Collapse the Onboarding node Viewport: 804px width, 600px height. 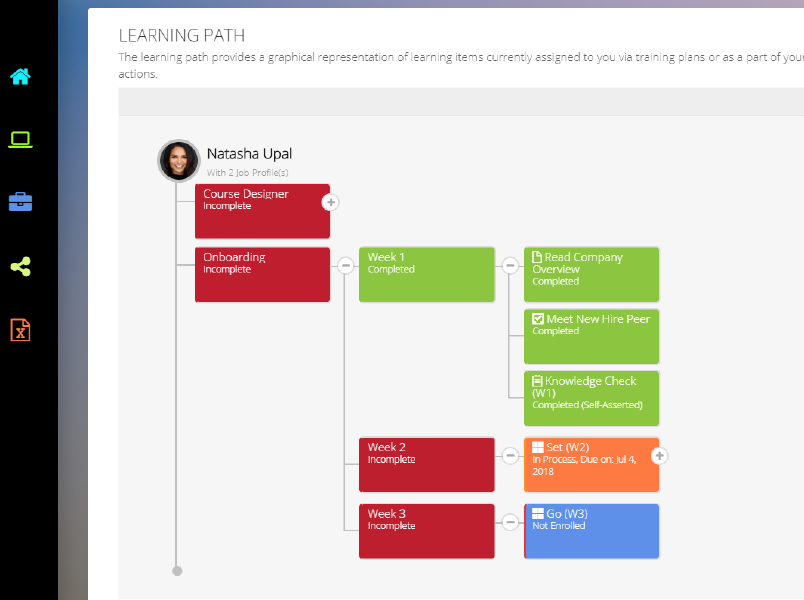coord(345,265)
